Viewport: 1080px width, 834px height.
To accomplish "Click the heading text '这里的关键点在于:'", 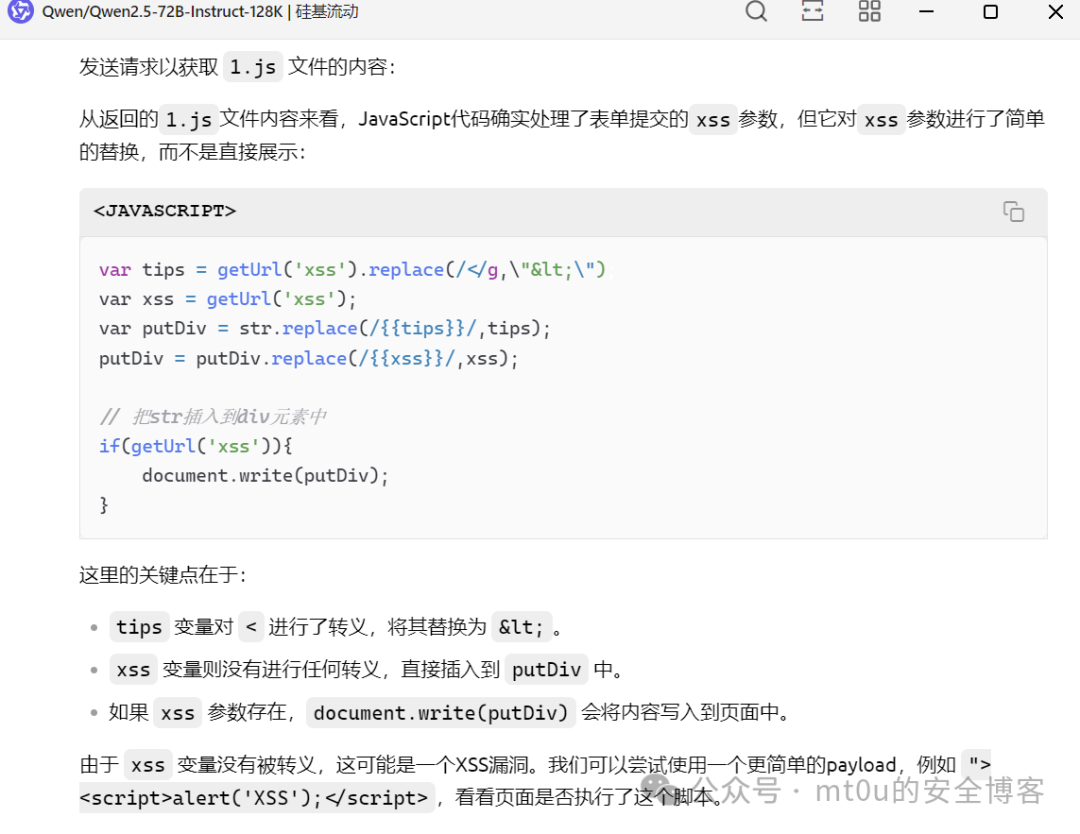I will click(x=163, y=575).
